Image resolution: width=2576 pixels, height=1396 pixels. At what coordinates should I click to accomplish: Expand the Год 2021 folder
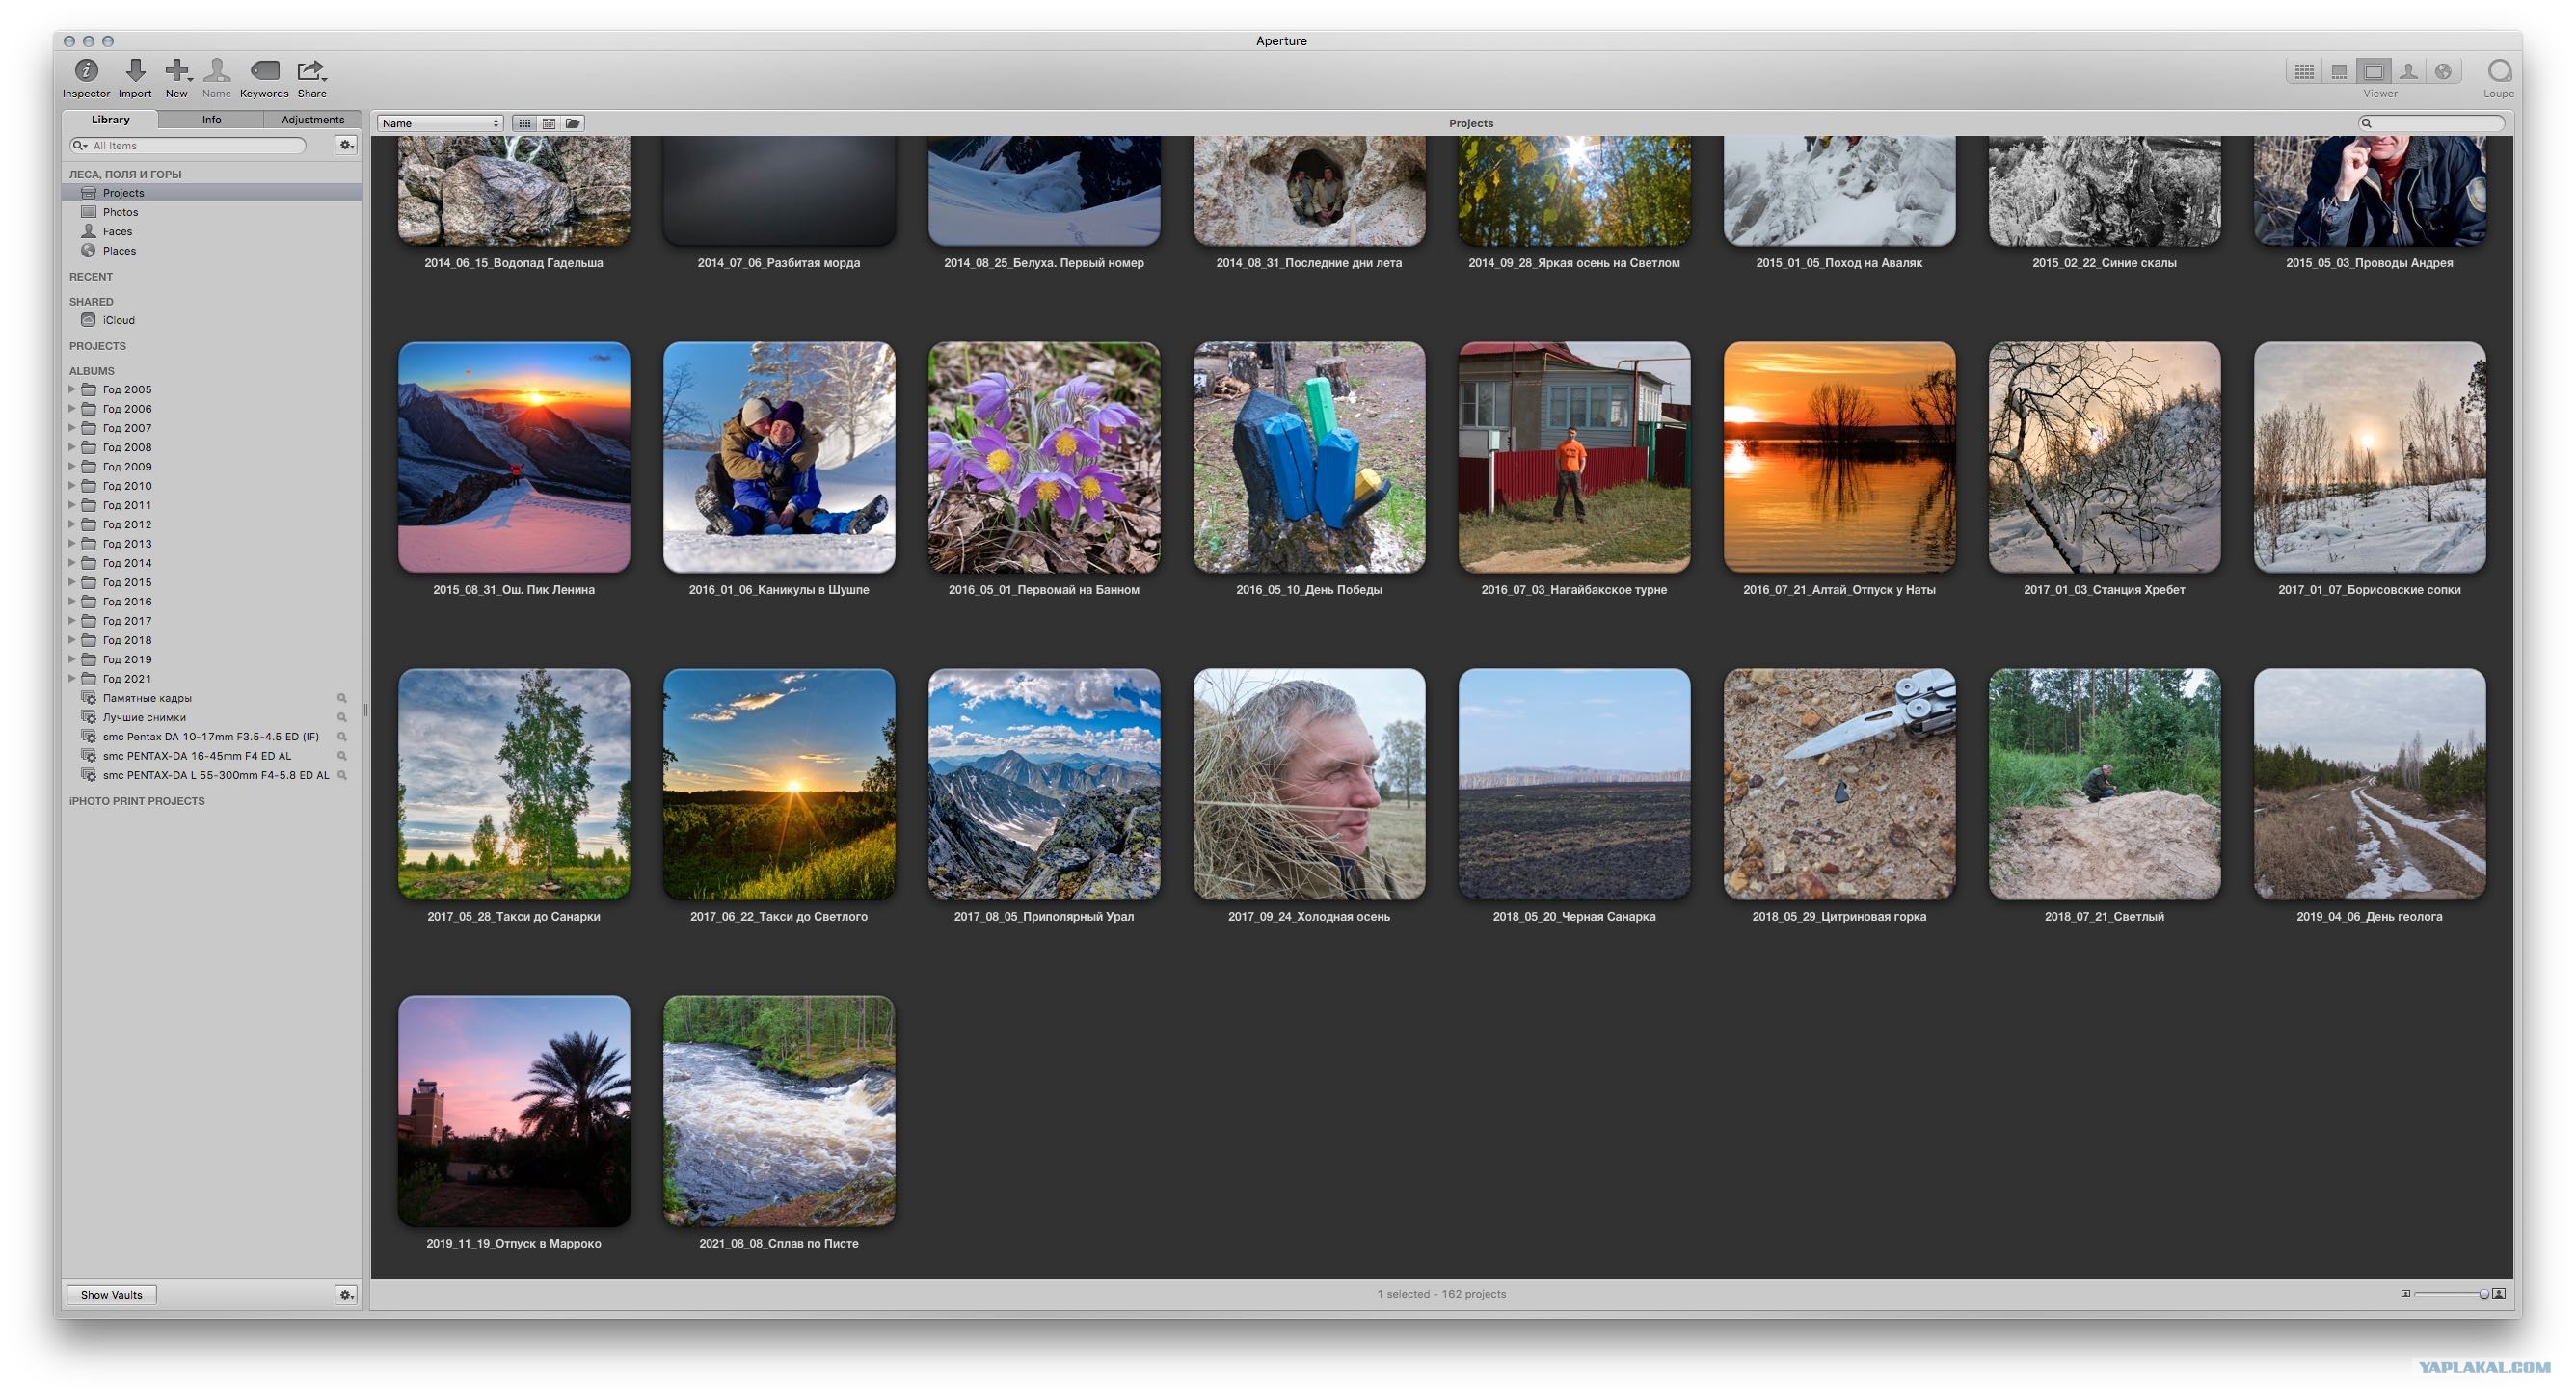pyautogui.click(x=72, y=678)
